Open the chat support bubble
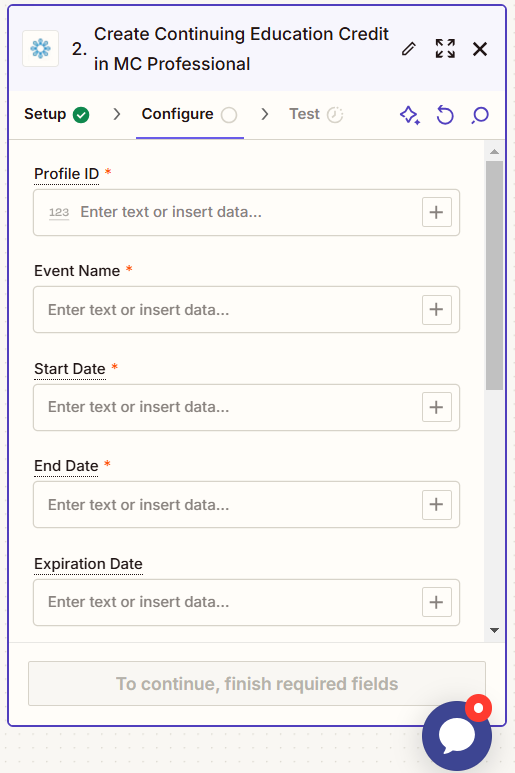The height and width of the screenshot is (773, 515). [x=457, y=736]
